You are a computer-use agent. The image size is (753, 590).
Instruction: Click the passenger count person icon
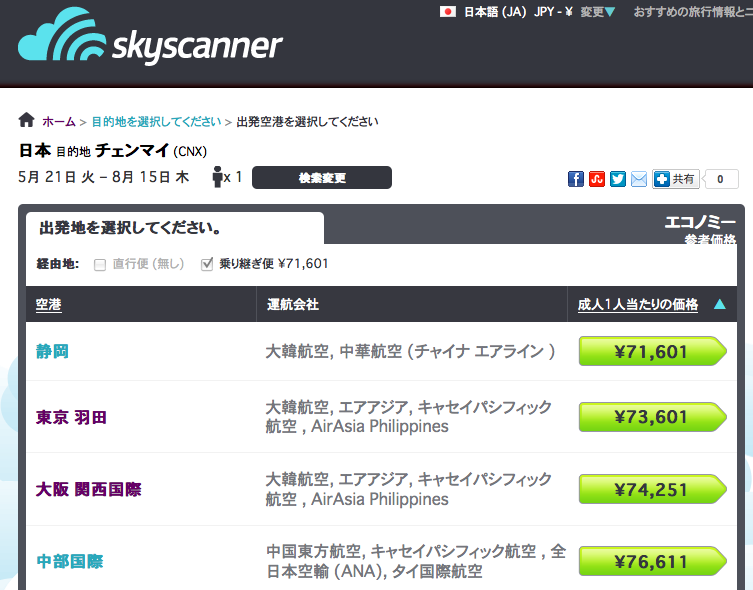(217, 177)
